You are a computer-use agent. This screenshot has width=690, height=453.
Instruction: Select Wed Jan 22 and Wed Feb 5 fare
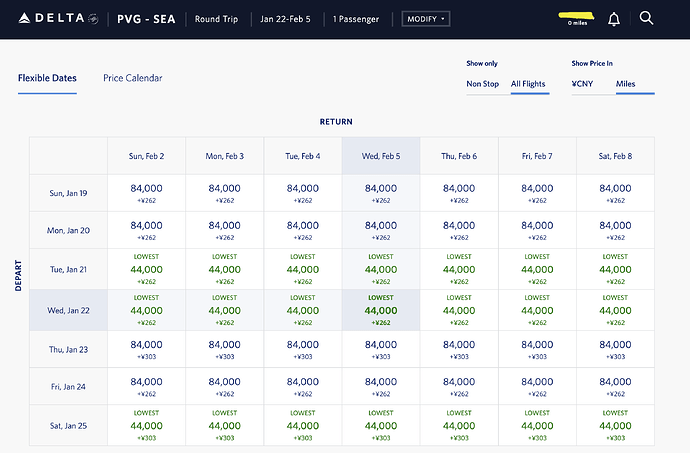(381, 310)
